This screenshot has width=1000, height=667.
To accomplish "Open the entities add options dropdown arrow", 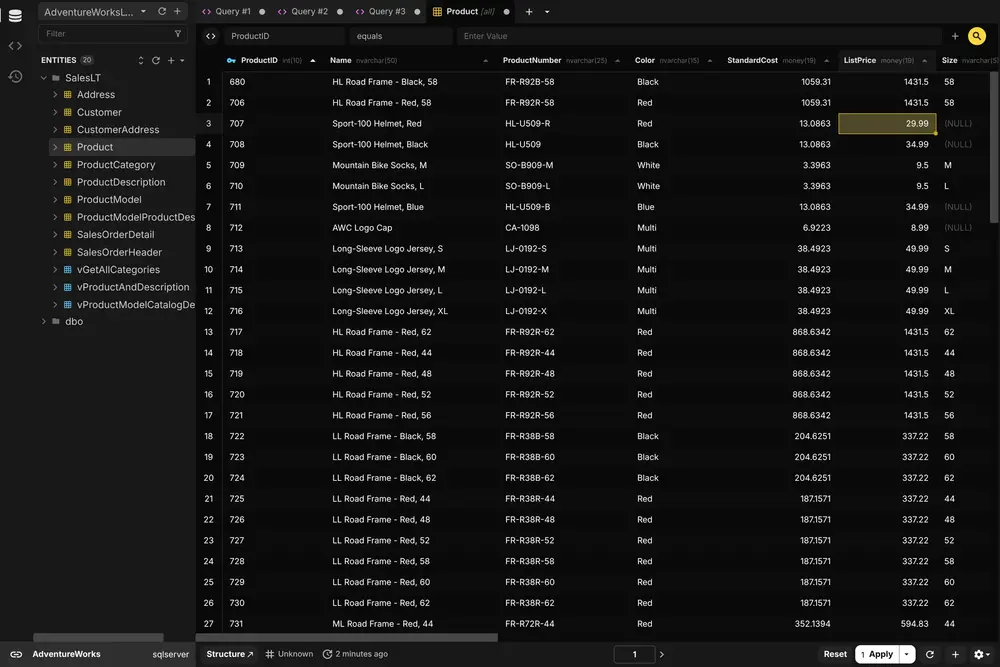I will pos(182,60).
